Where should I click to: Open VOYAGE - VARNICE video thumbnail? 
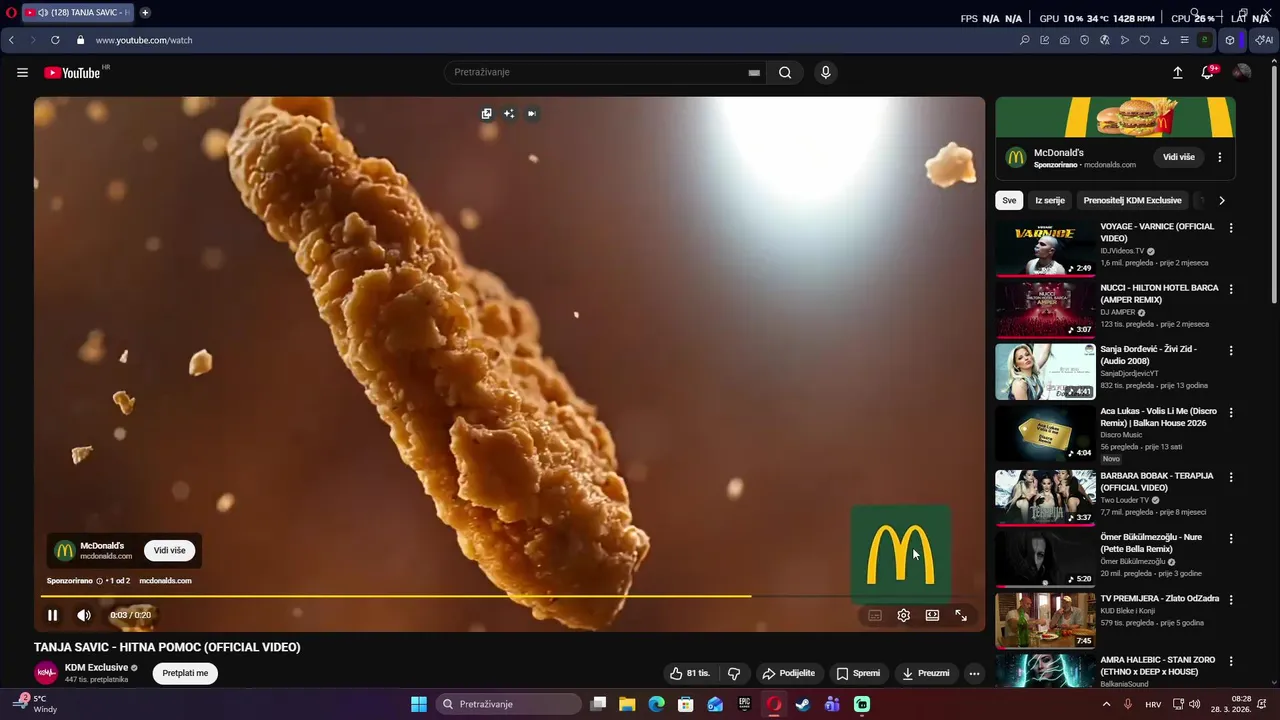(1045, 248)
